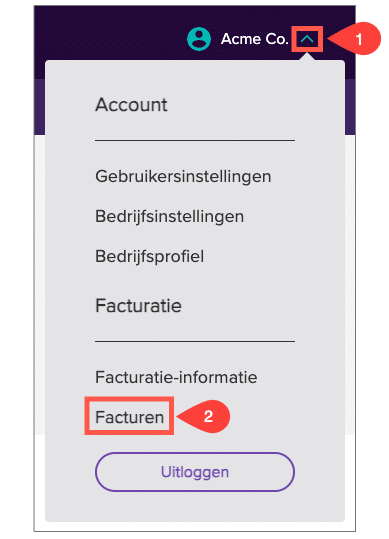Collapse the Acme Co. account menu chevron

pyautogui.click(x=307, y=40)
